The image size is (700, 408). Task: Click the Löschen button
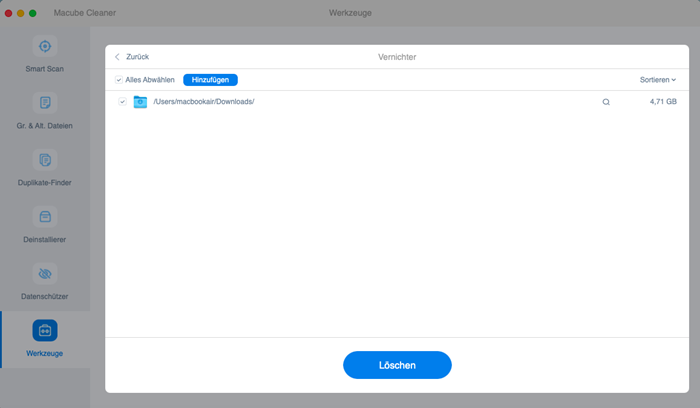(397, 365)
